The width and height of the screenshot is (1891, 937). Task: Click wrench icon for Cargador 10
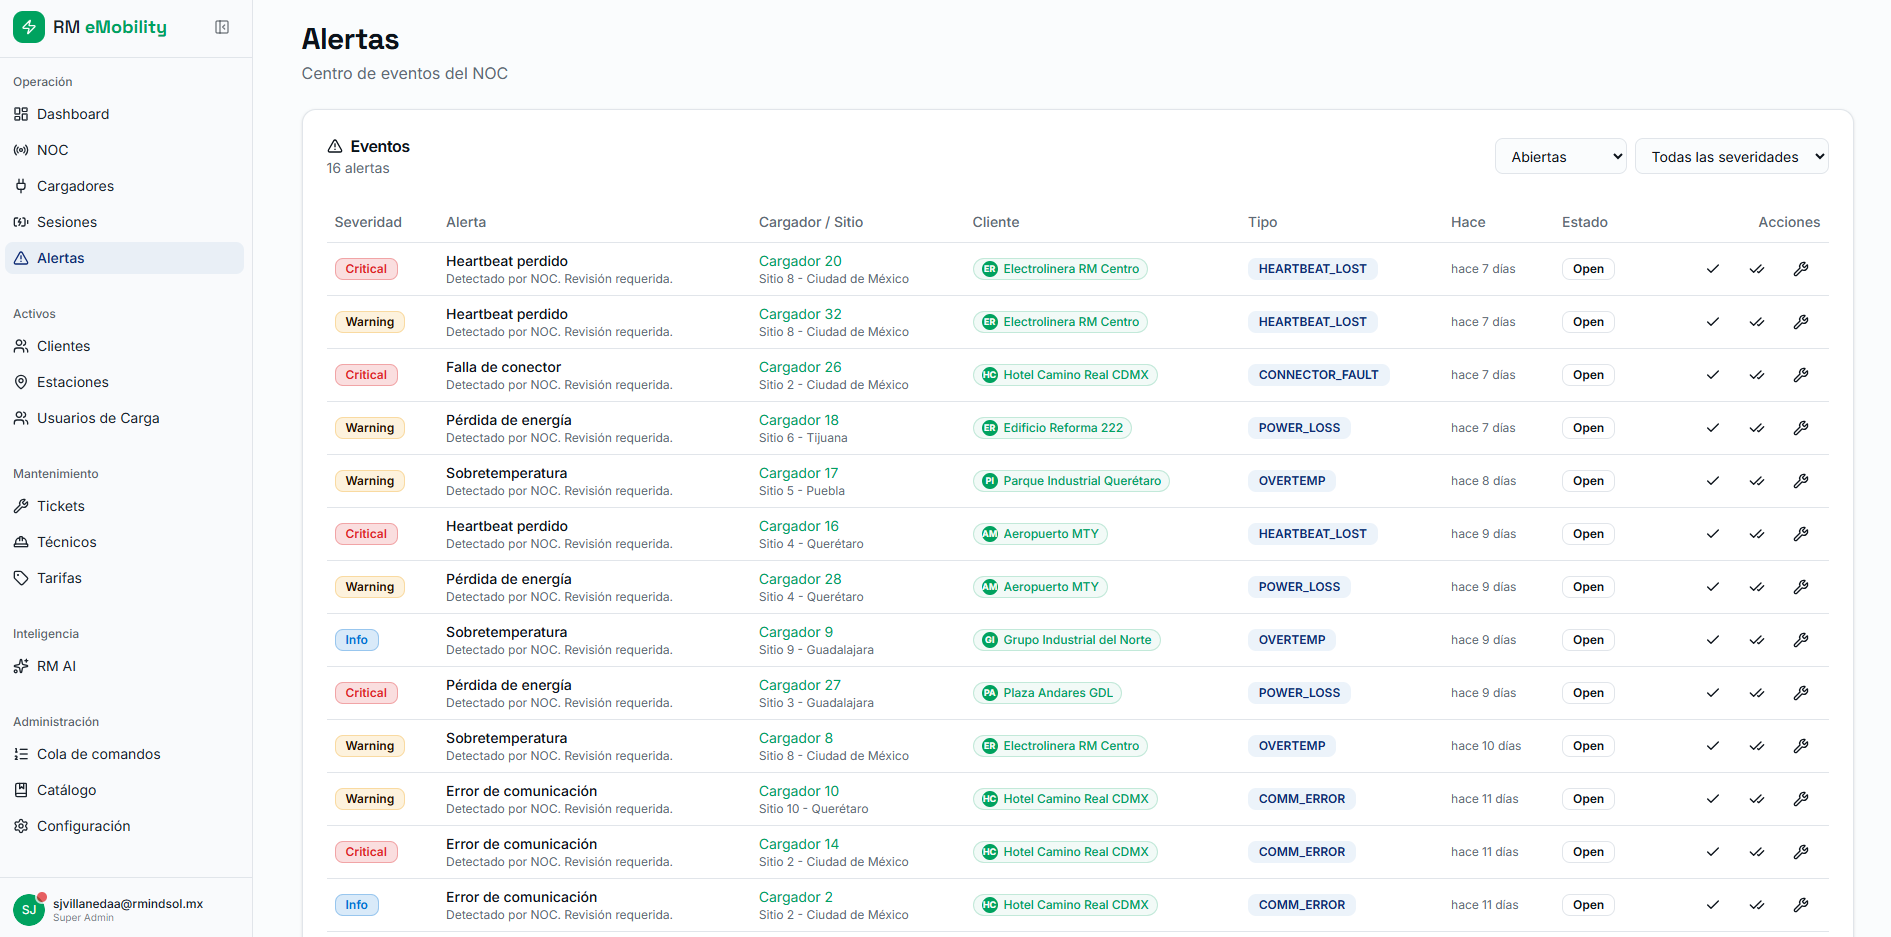pos(1801,799)
